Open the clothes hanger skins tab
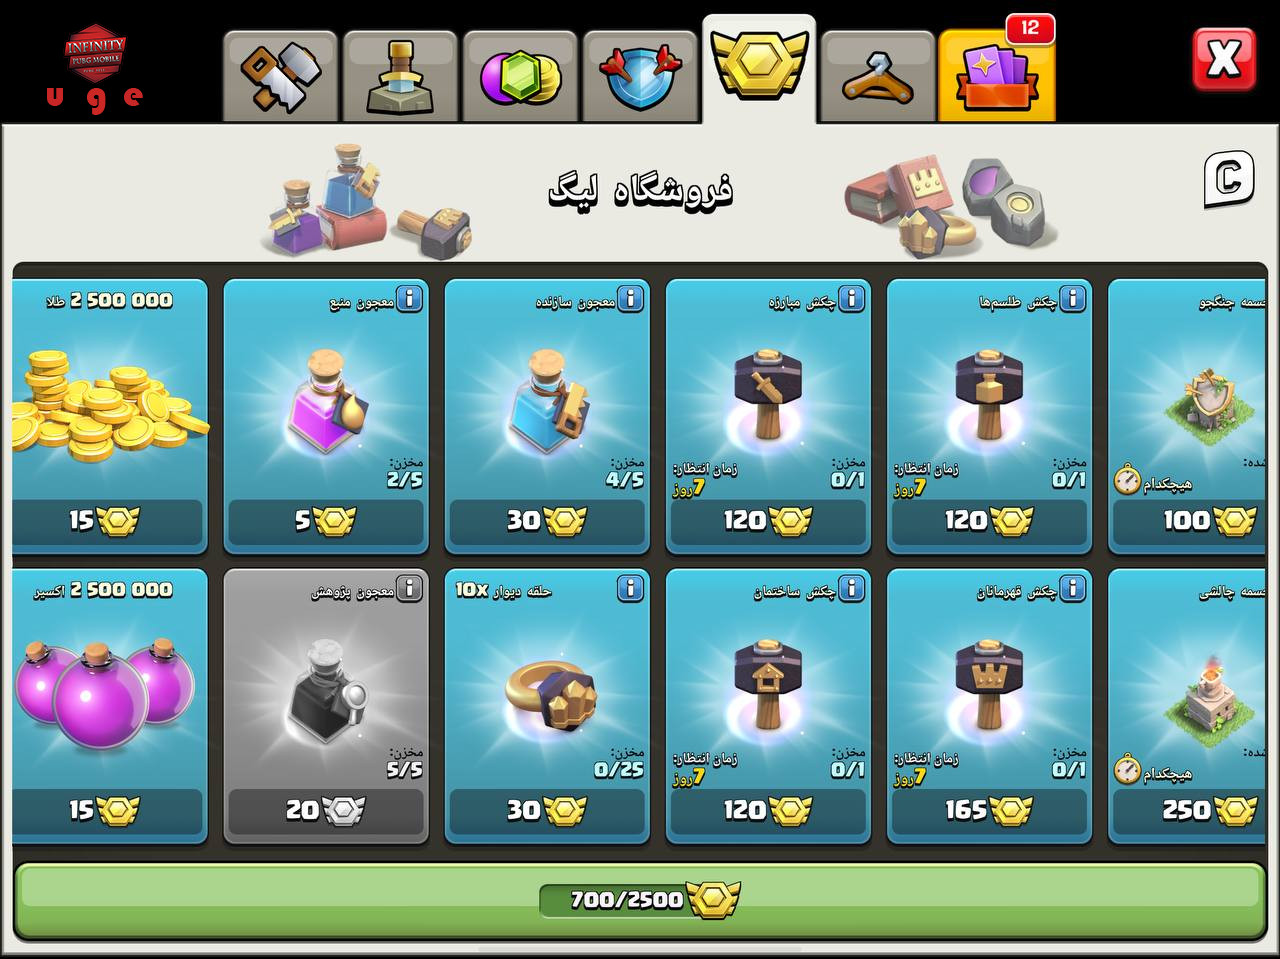The height and width of the screenshot is (959, 1280). click(x=878, y=77)
